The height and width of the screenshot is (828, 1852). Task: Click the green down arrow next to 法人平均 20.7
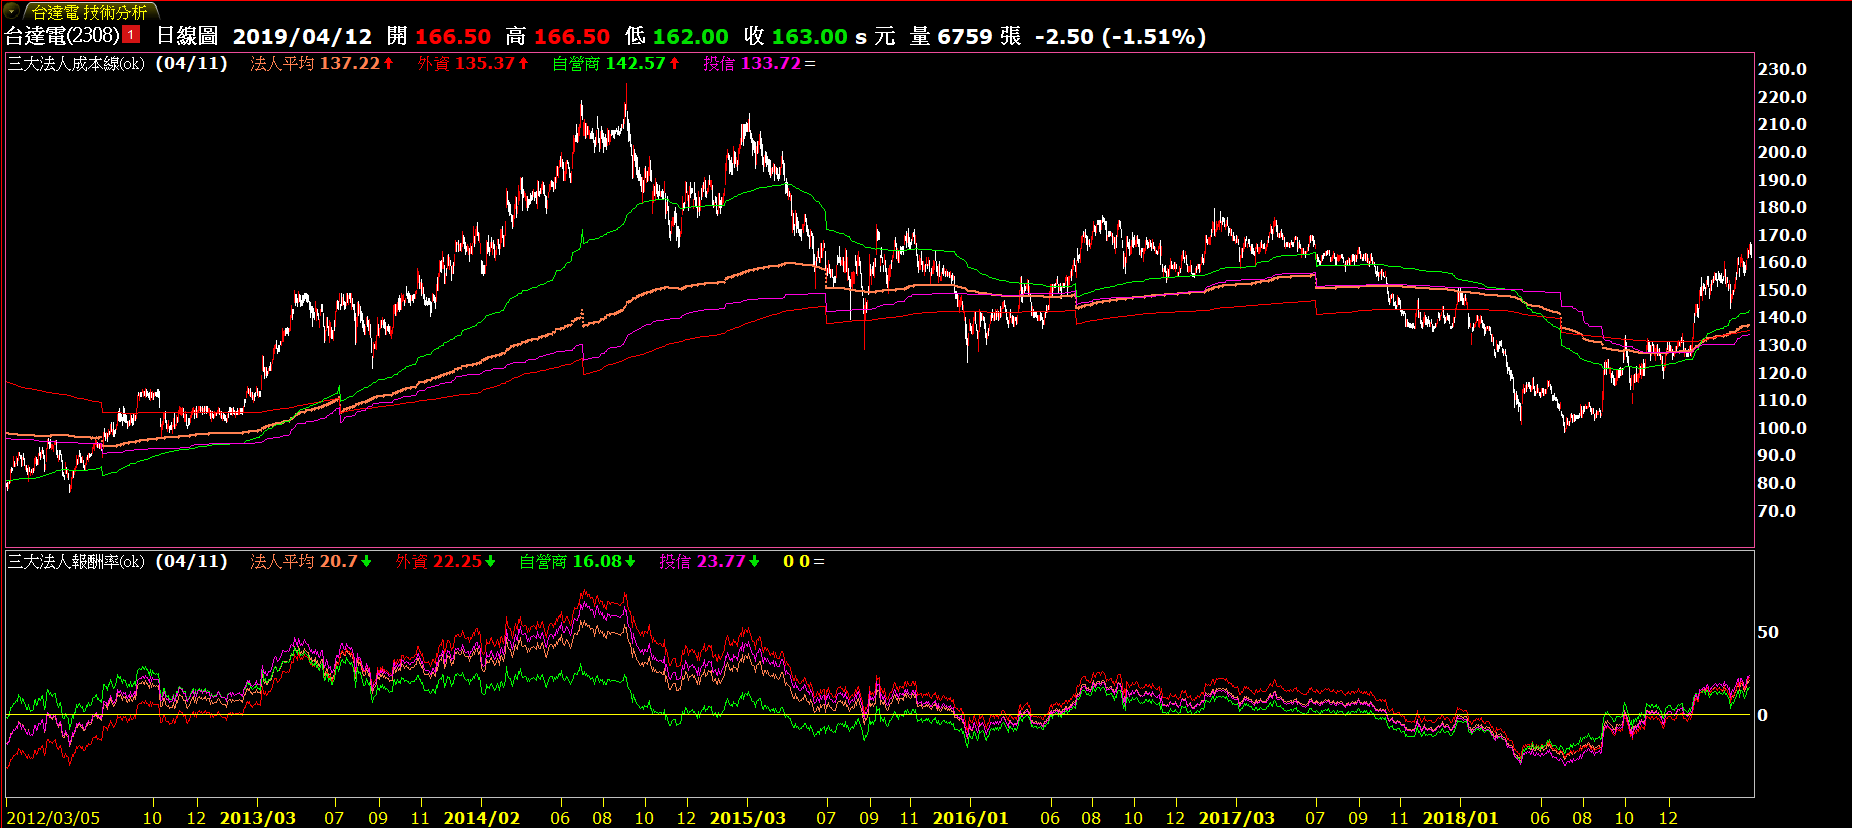point(366,561)
